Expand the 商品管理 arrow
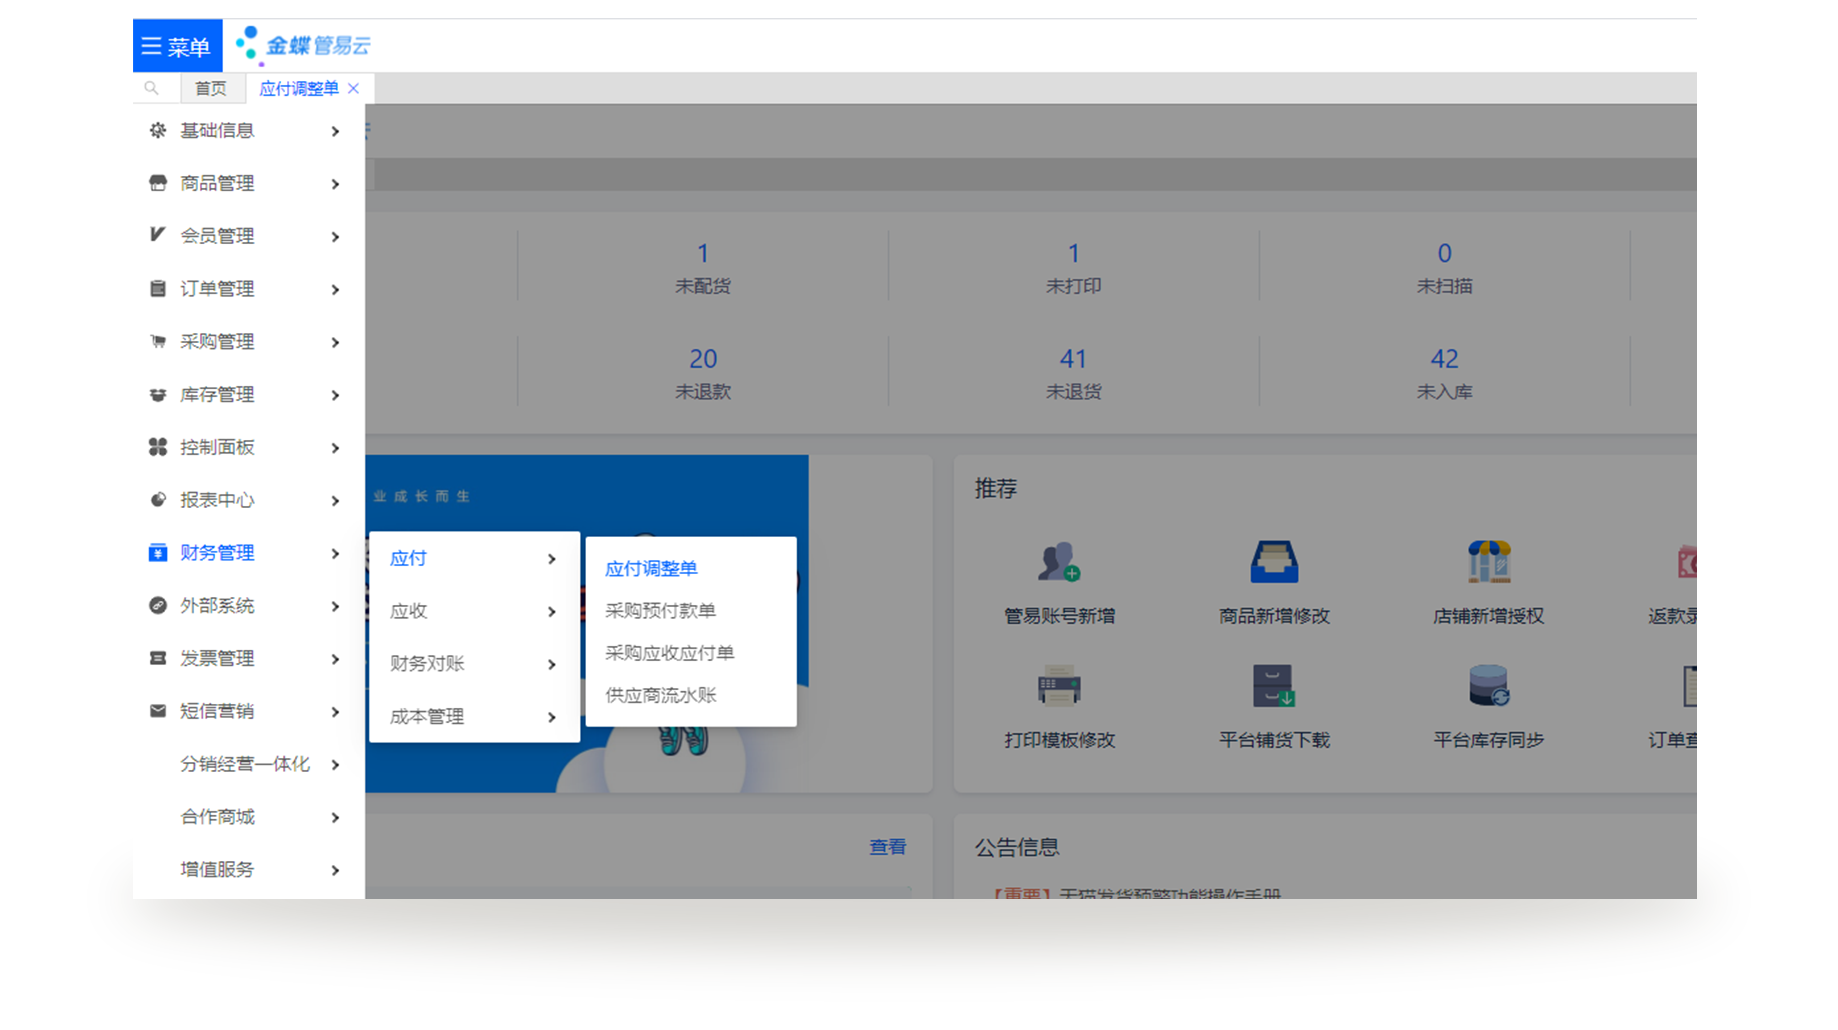The height and width of the screenshot is (1030, 1838). 335,184
